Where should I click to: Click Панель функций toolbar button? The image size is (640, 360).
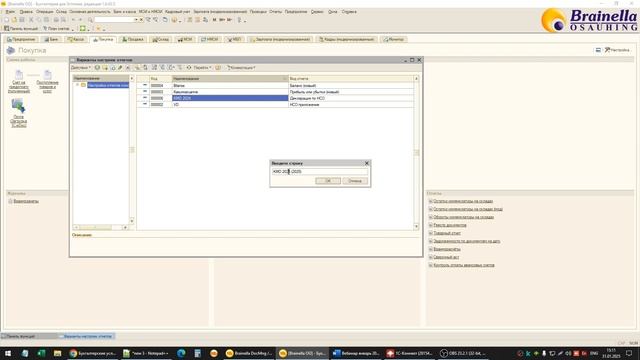click(x=21, y=29)
